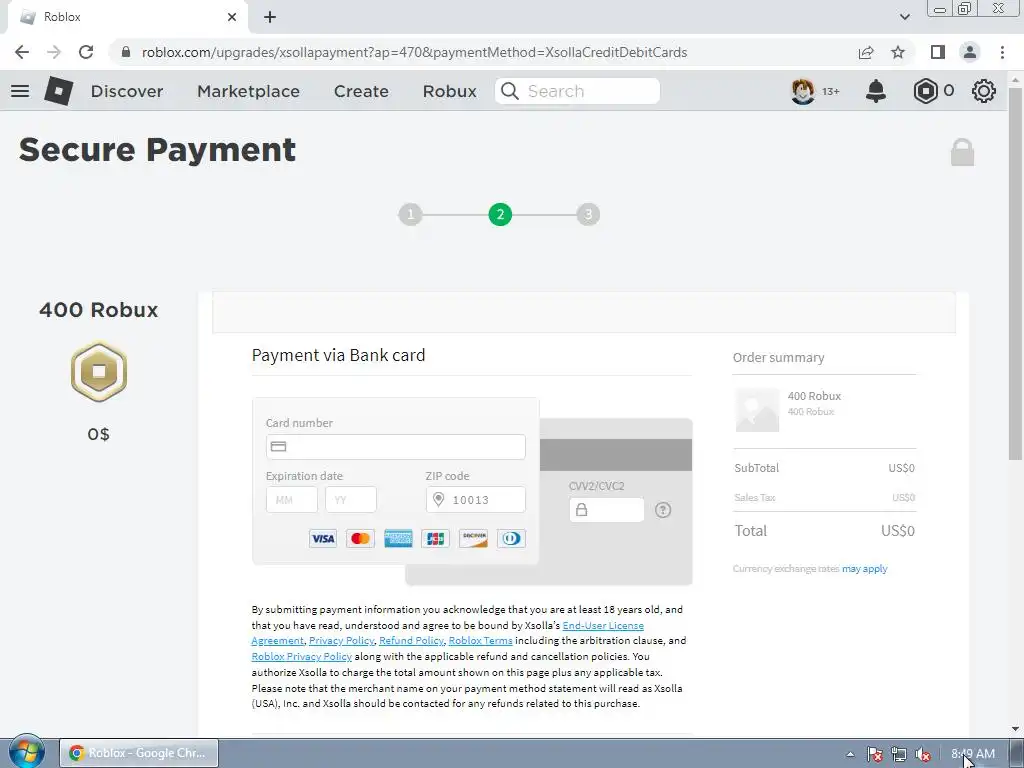Open the Discover page
Screen dimensions: 1024x768
tap(127, 91)
